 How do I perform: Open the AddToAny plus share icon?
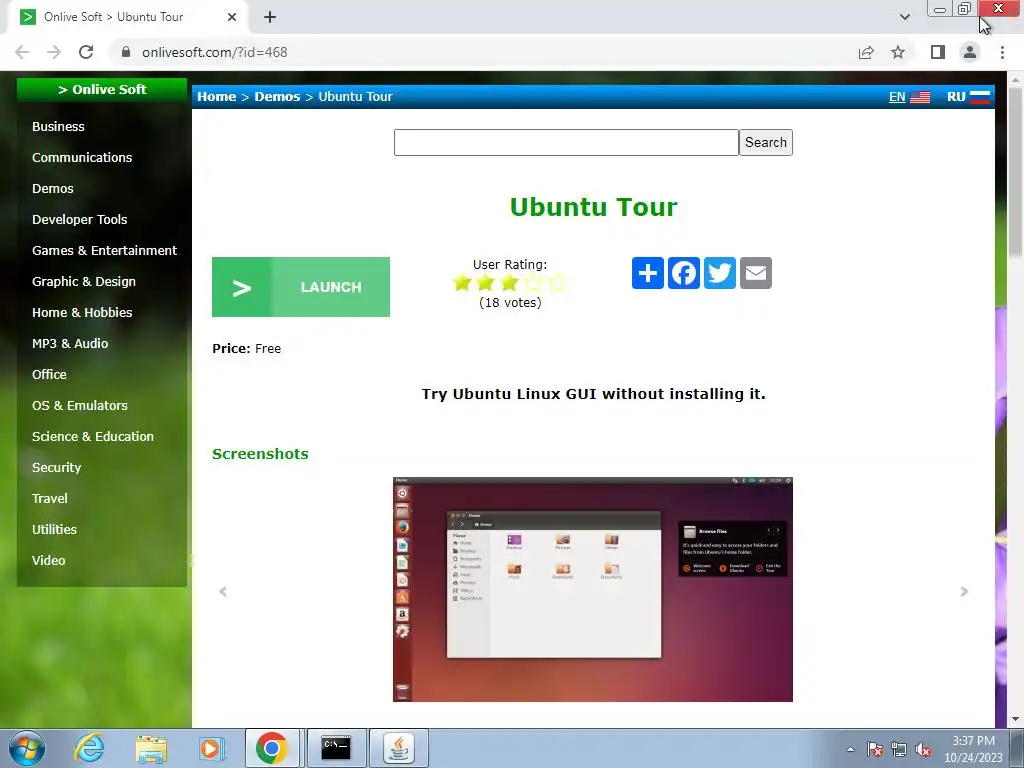click(648, 273)
